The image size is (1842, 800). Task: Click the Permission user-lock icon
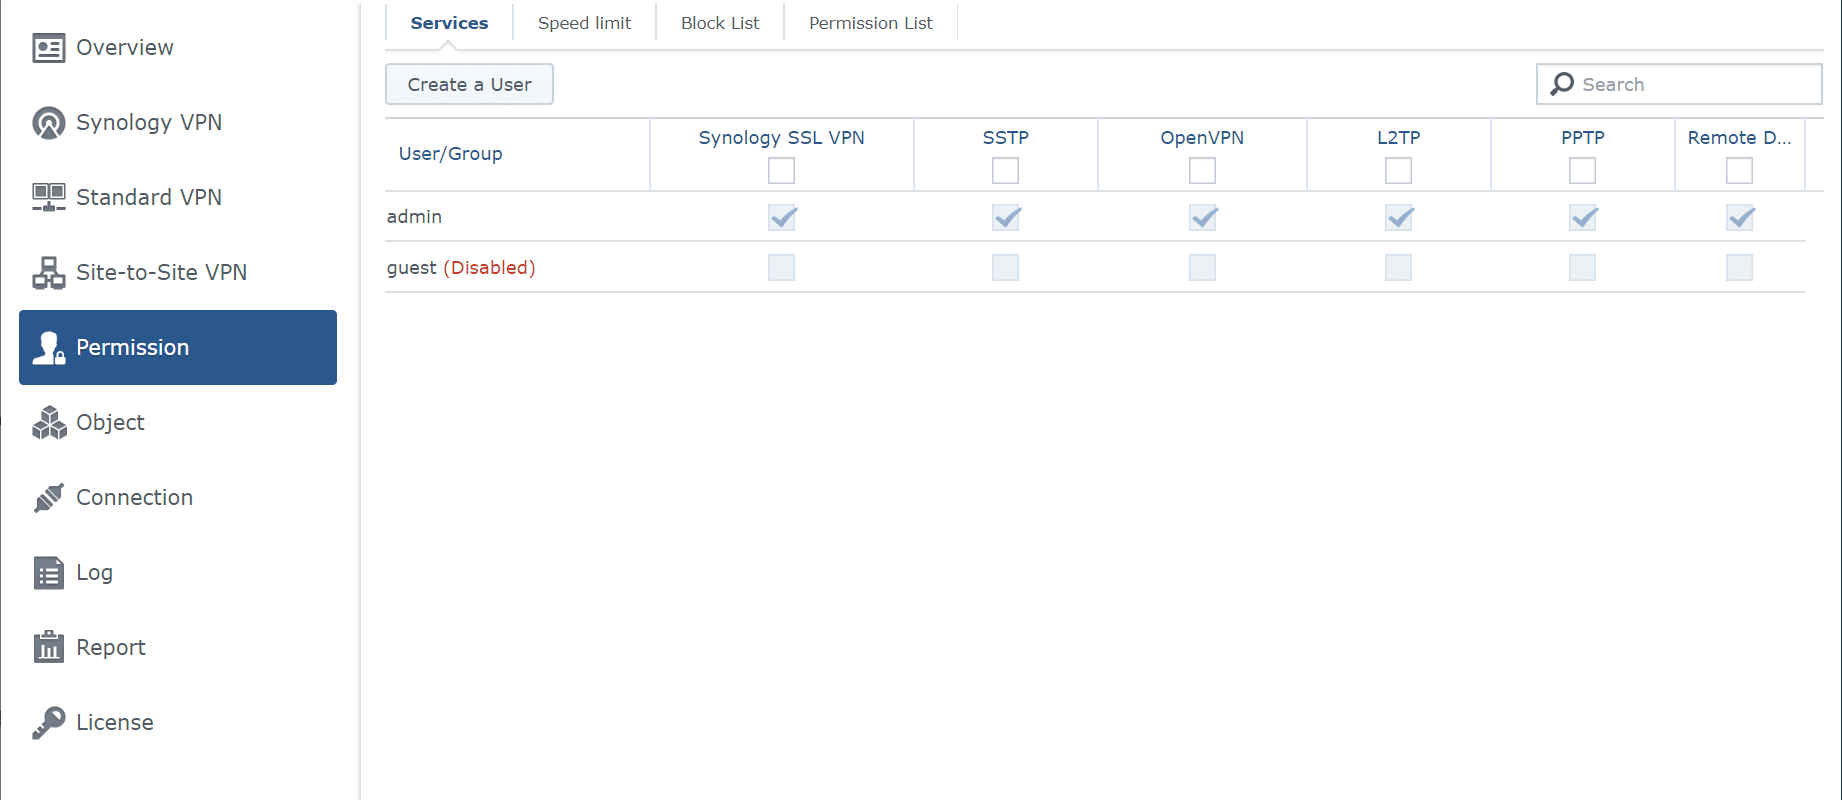pyautogui.click(x=48, y=347)
